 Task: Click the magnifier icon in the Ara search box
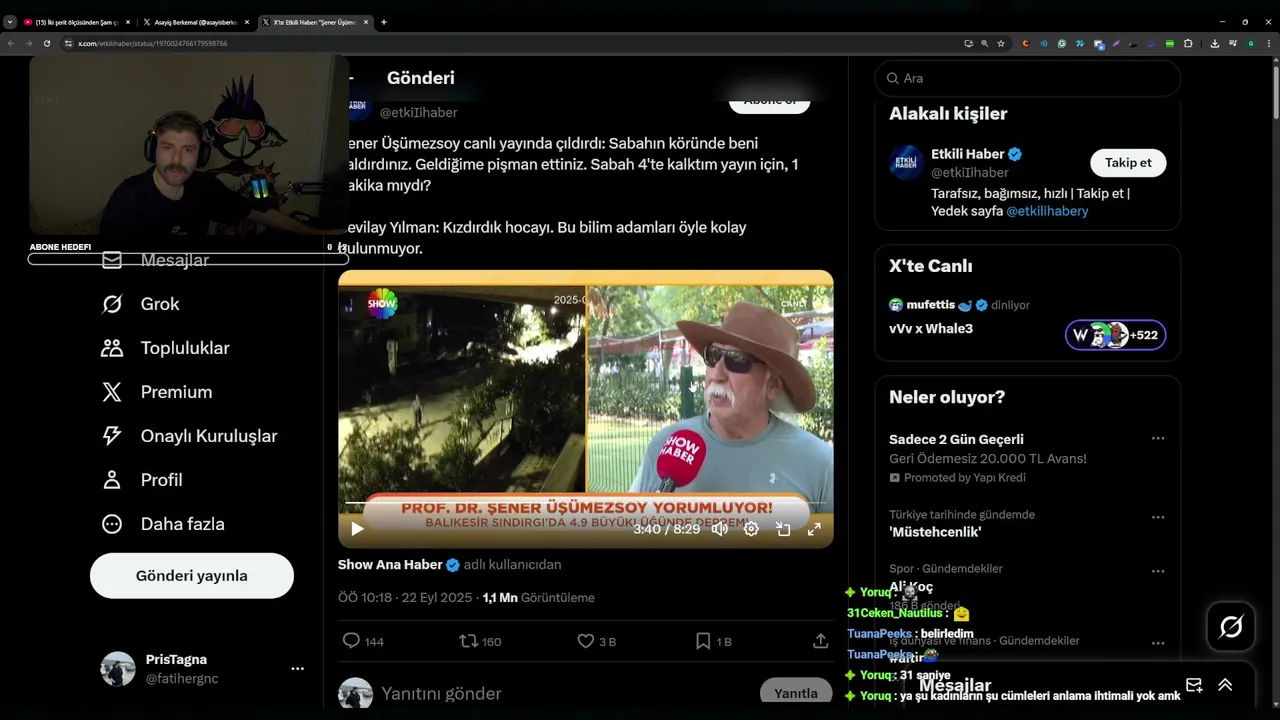[x=892, y=78]
